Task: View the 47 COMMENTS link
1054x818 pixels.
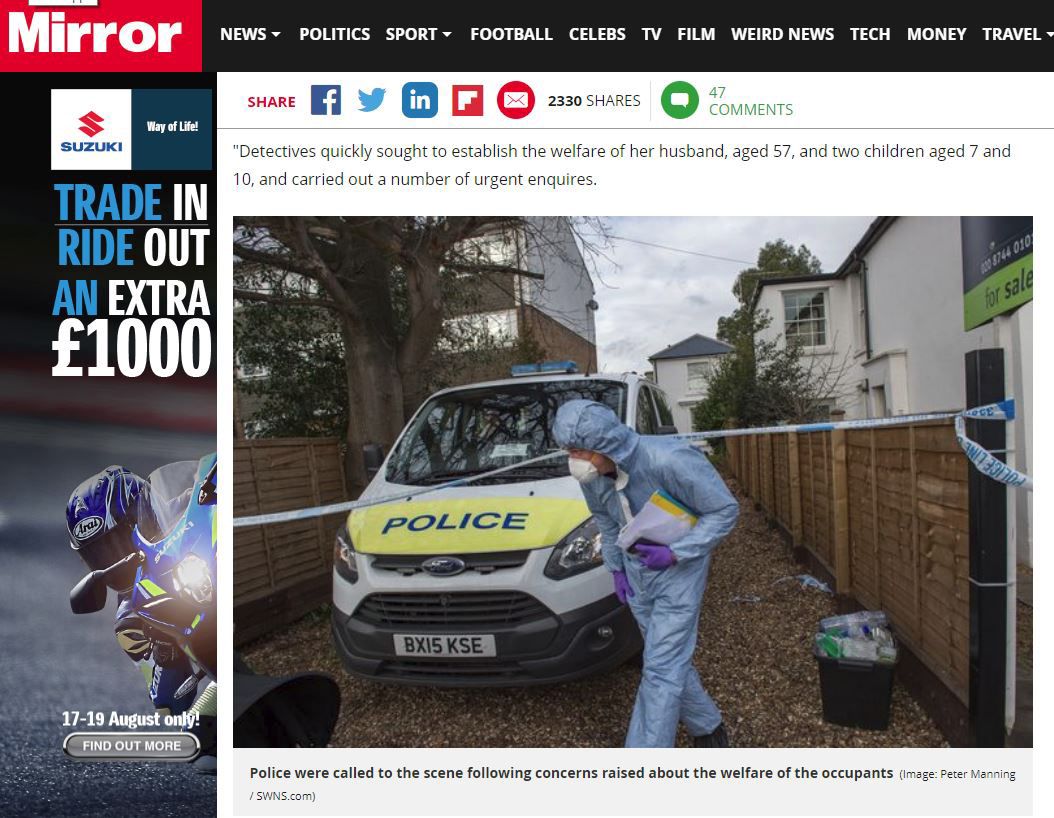Action: (750, 101)
